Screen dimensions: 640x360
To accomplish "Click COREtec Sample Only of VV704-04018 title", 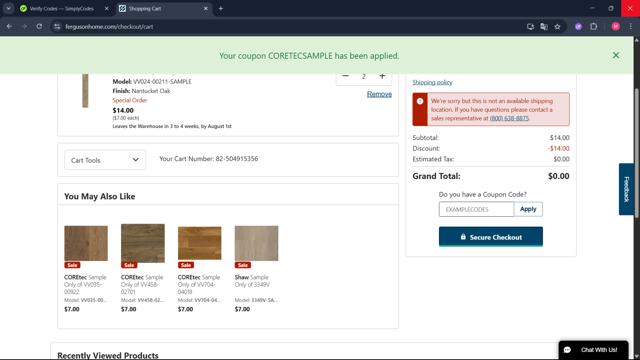I will click(199, 284).
